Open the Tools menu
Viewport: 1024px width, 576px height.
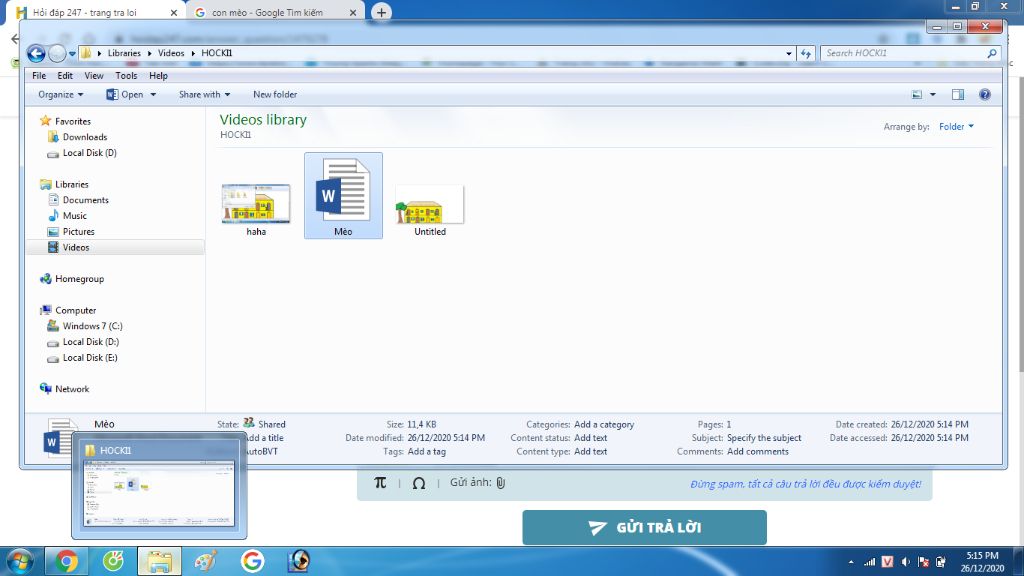click(x=126, y=76)
